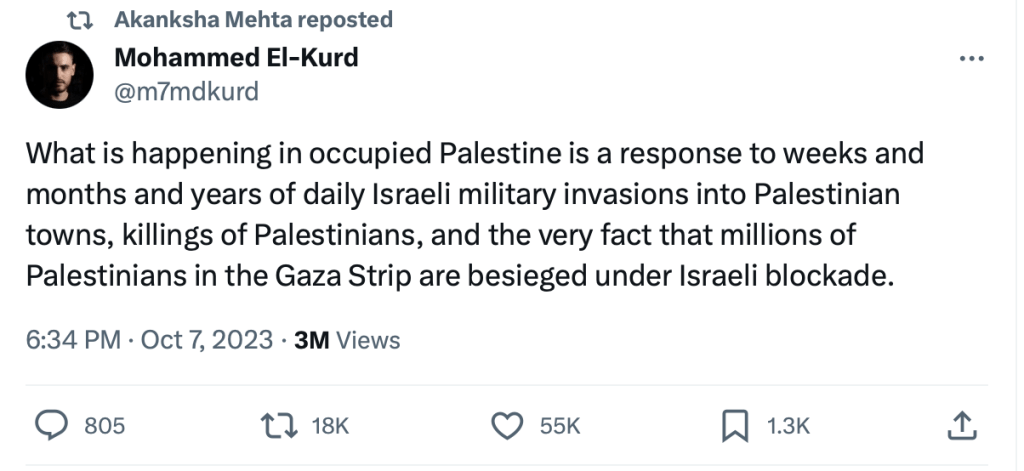The height and width of the screenshot is (471, 1024).
Task: Click the name Akanksha Mehta
Action: (191, 19)
